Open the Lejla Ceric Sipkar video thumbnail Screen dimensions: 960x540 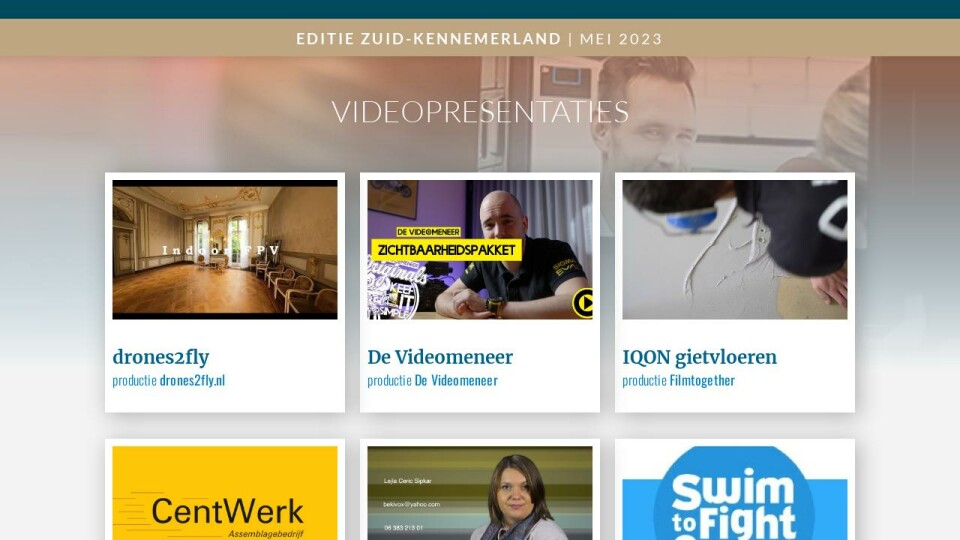pyautogui.click(x=479, y=493)
